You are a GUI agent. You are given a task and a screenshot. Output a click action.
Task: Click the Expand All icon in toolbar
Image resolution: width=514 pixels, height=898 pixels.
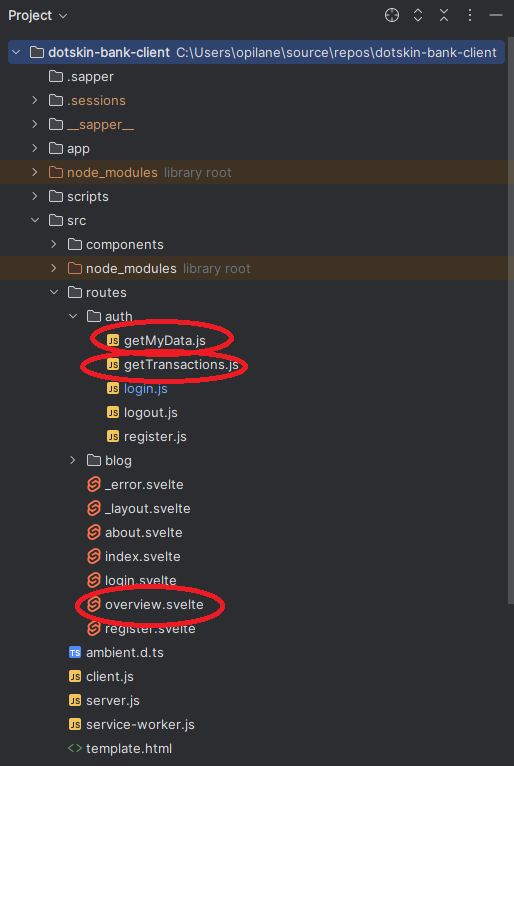pos(418,15)
